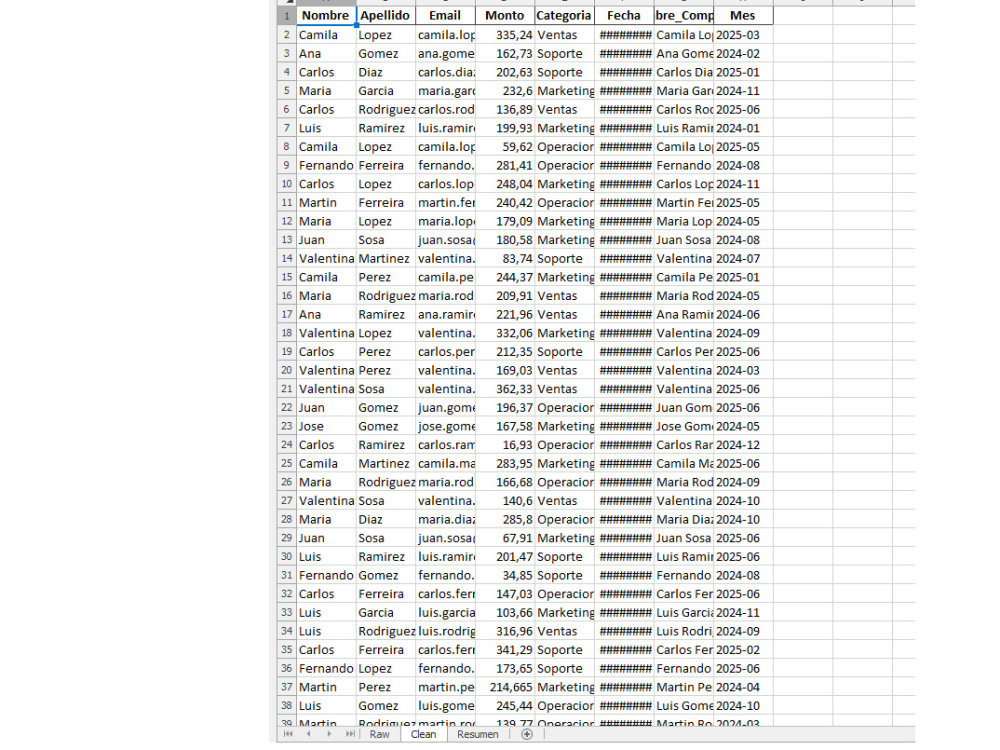Select the Nombre header cell
The image size is (1000, 750).
[326, 15]
